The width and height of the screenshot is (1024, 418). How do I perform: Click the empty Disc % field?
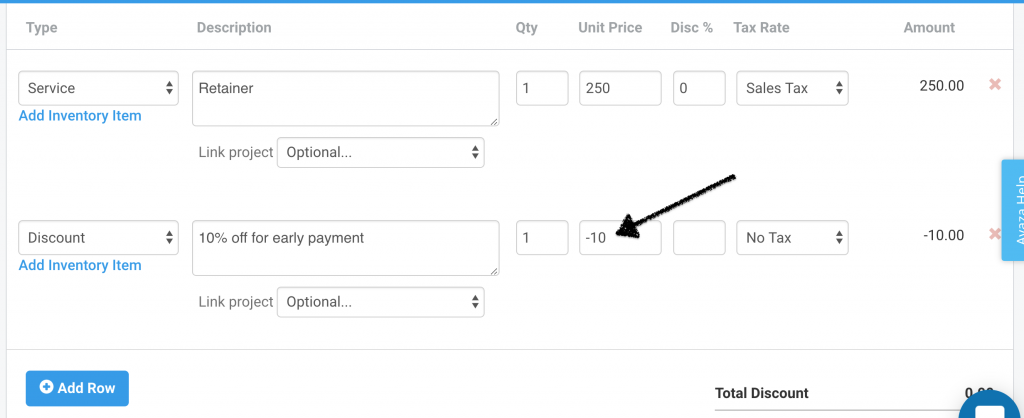pos(699,238)
